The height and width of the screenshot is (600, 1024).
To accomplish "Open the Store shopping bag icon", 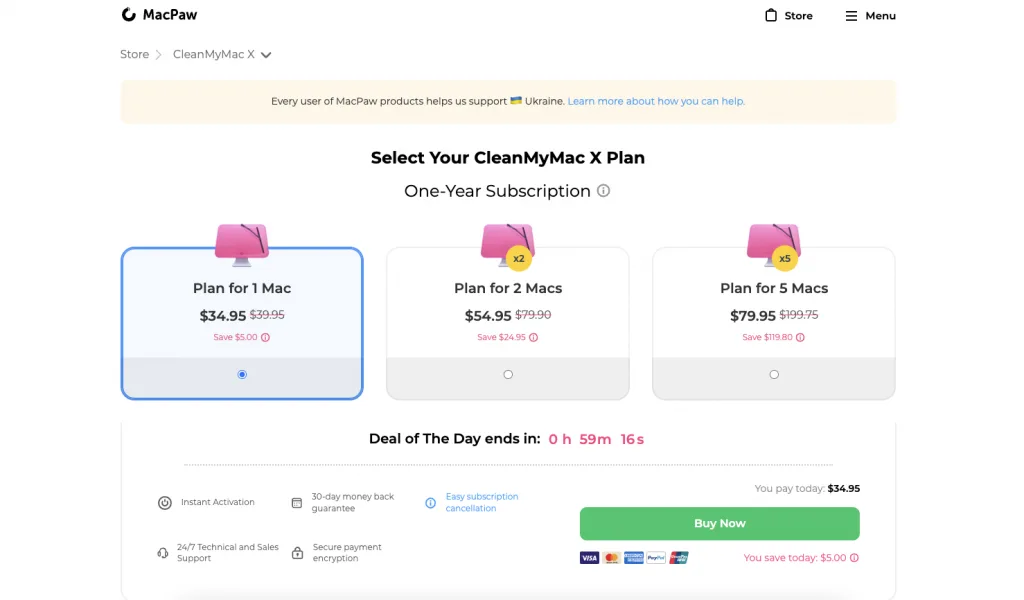I will click(x=771, y=15).
